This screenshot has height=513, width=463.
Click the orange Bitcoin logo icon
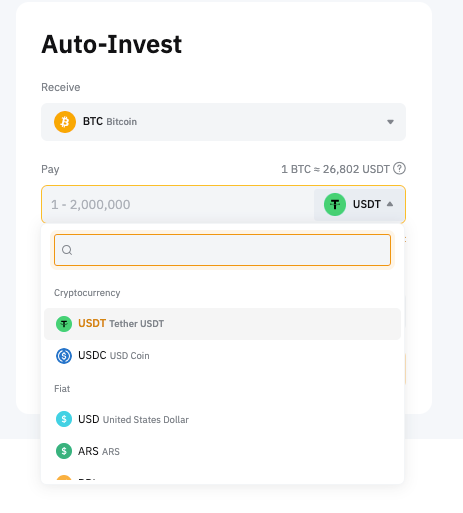tap(65, 122)
